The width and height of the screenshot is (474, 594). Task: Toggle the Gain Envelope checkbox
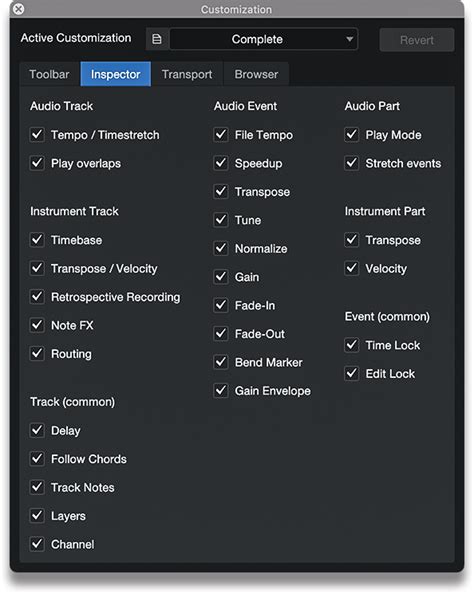(x=221, y=390)
